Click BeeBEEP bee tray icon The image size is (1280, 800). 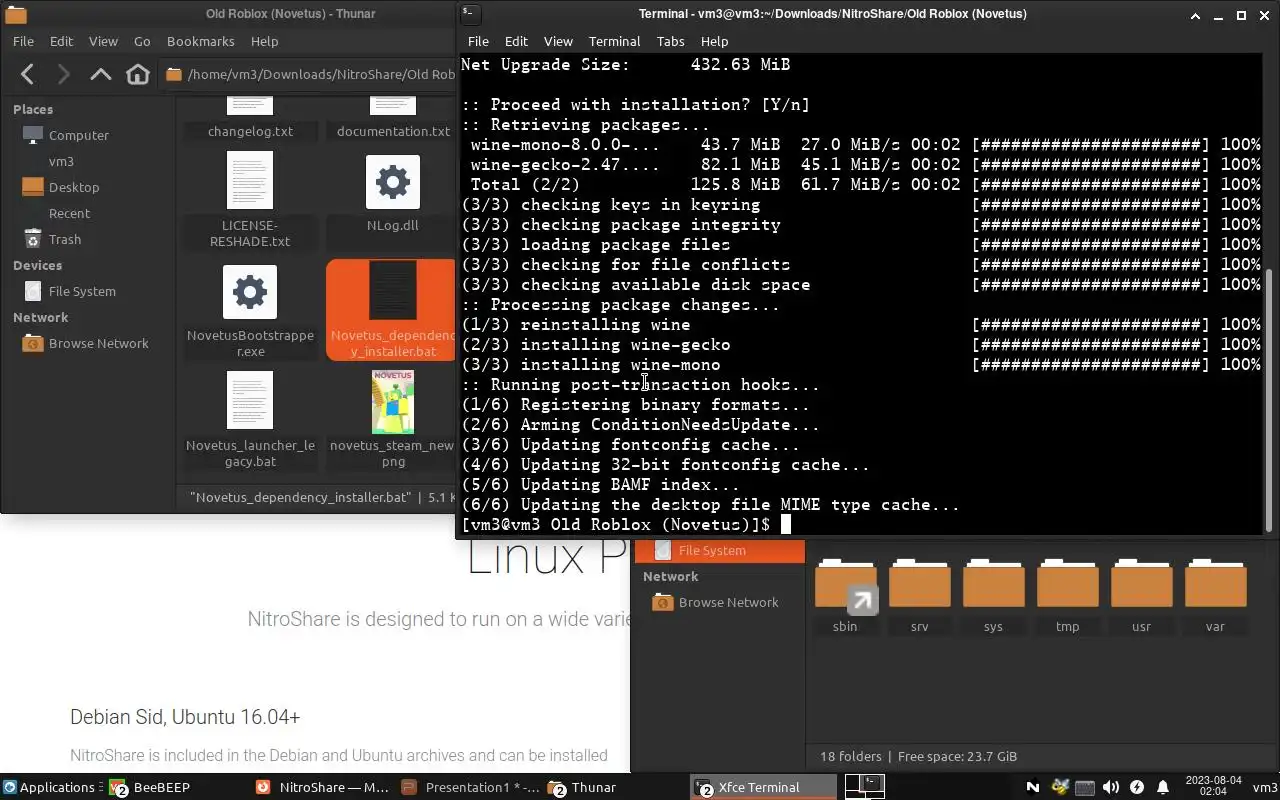tap(1060, 787)
